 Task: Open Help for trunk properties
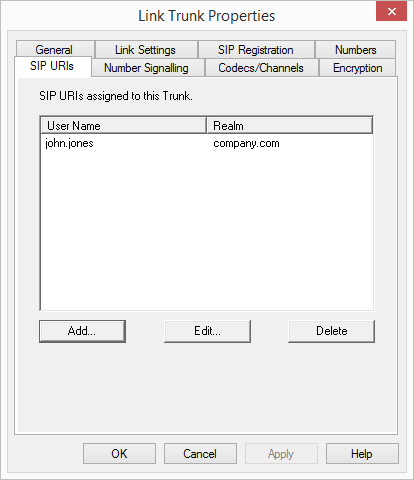(362, 454)
